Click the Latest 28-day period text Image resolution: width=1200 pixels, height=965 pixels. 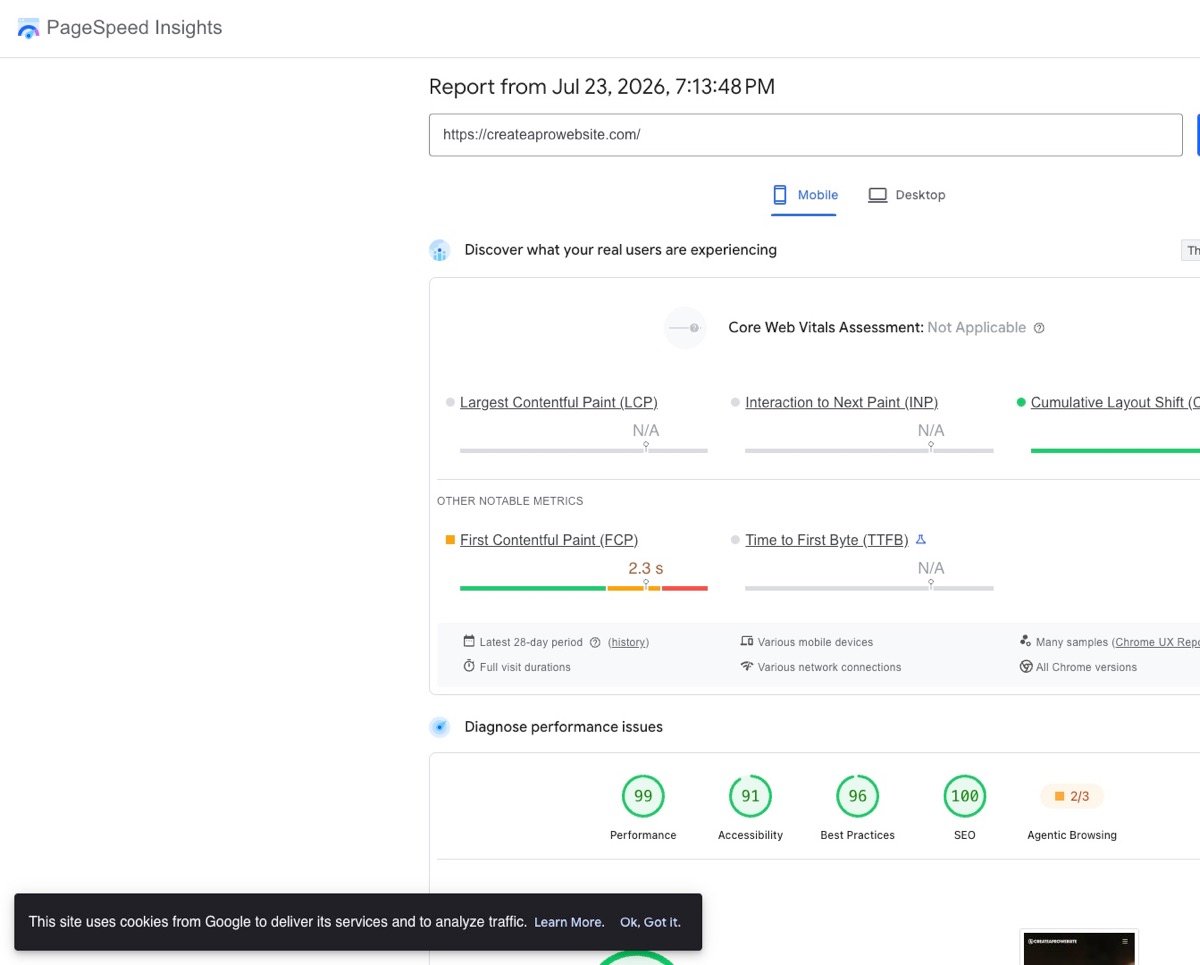click(531, 642)
